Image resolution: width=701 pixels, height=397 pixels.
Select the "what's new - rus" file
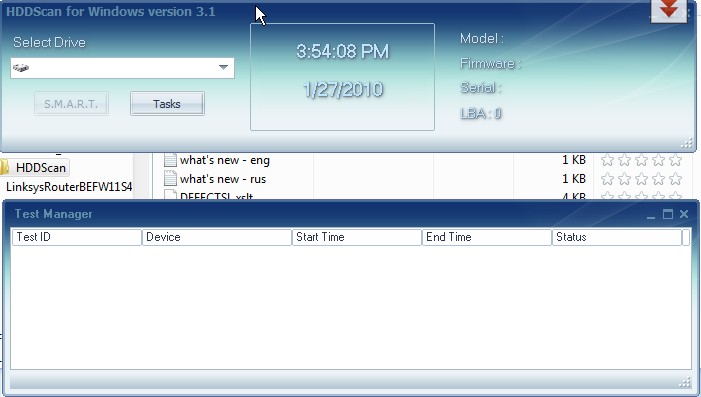point(223,179)
